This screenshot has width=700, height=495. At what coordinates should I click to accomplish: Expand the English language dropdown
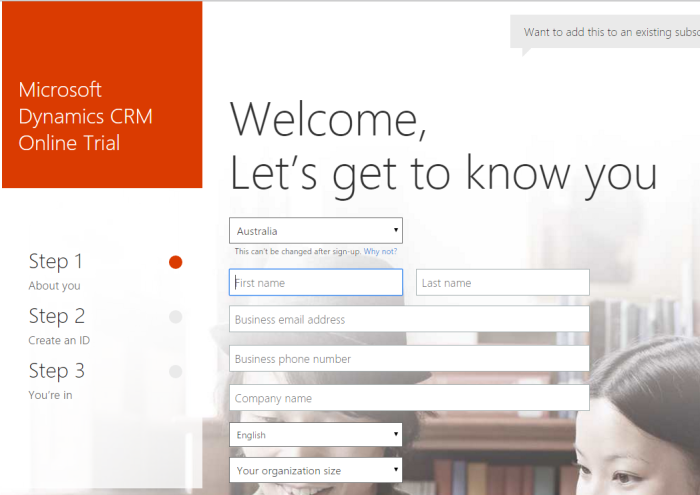(x=315, y=435)
